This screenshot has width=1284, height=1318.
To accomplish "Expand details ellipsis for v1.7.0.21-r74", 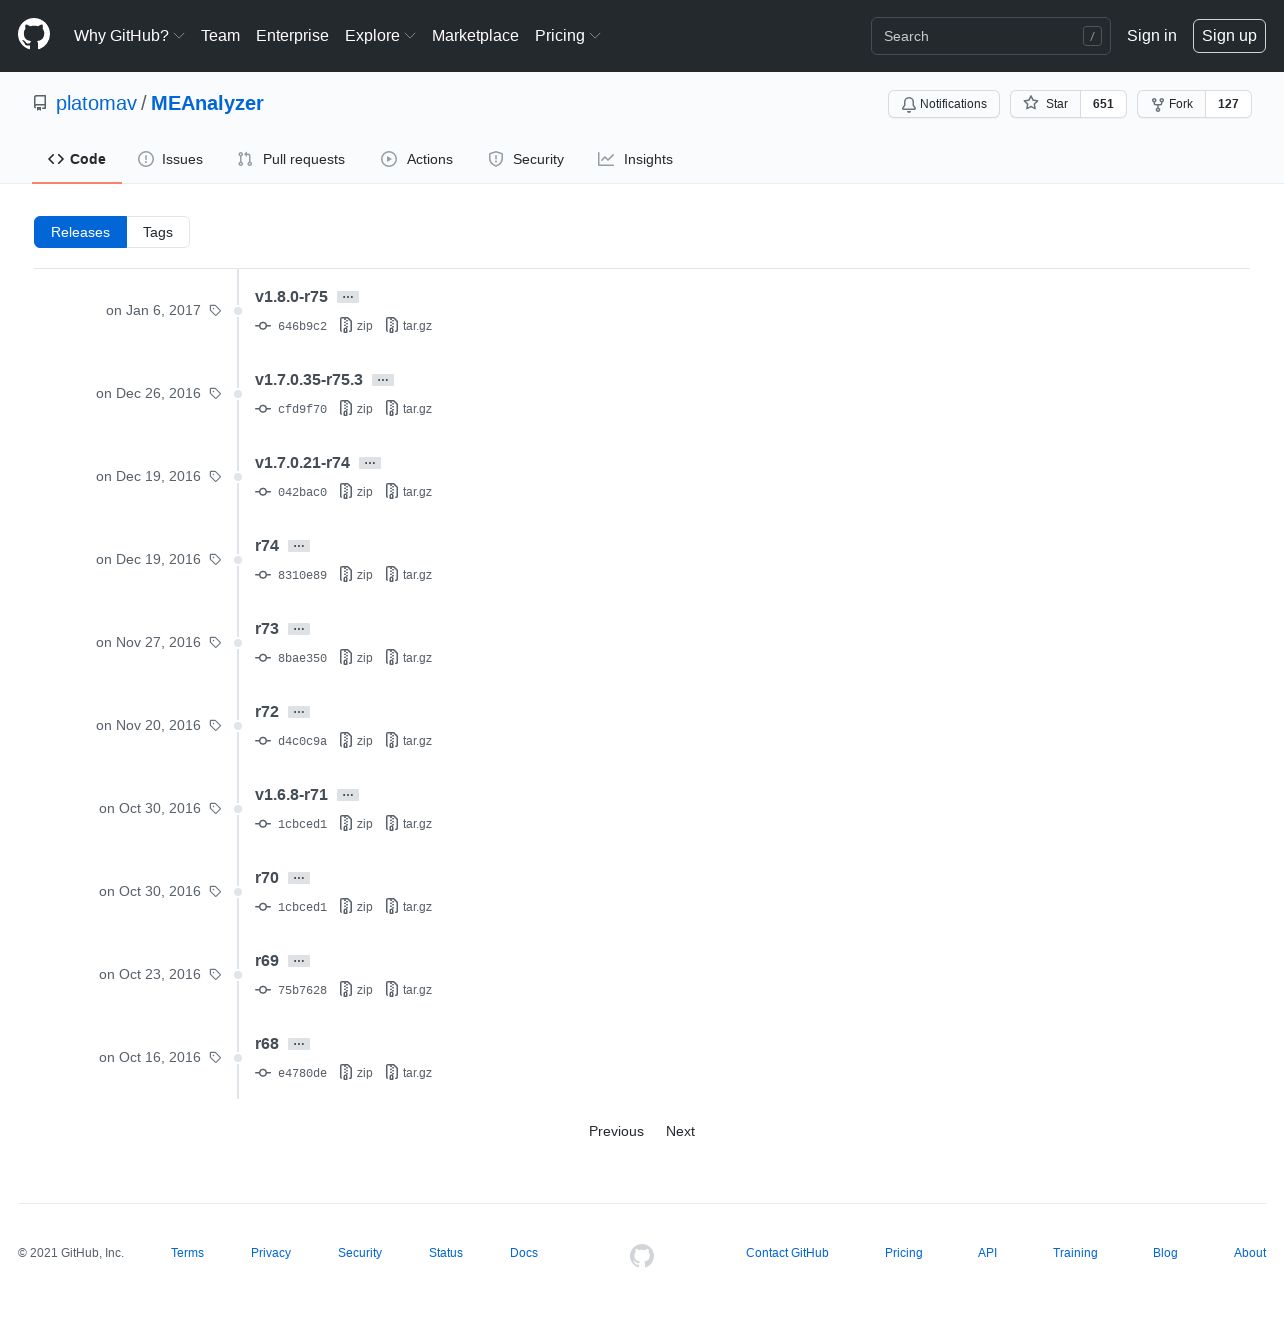I will click(x=370, y=463).
